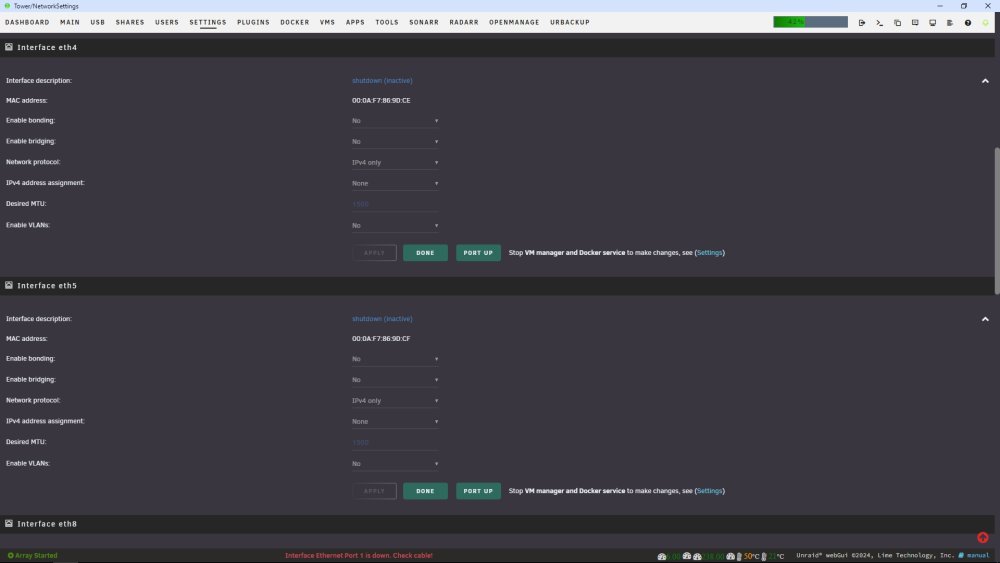Click Apply button for eth5
This screenshot has height=563, width=1000.
pos(374,491)
